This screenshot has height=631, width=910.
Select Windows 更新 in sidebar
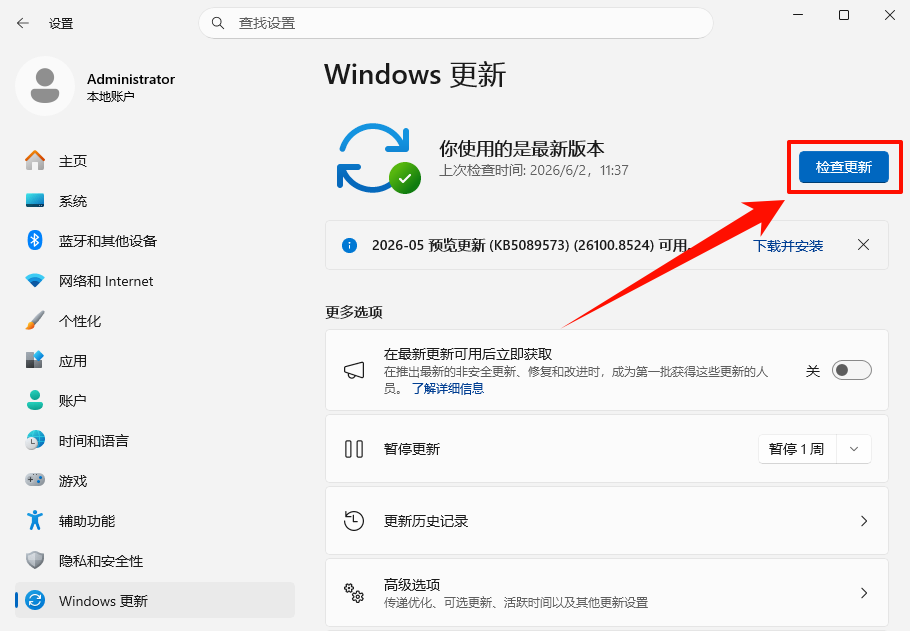coord(155,600)
